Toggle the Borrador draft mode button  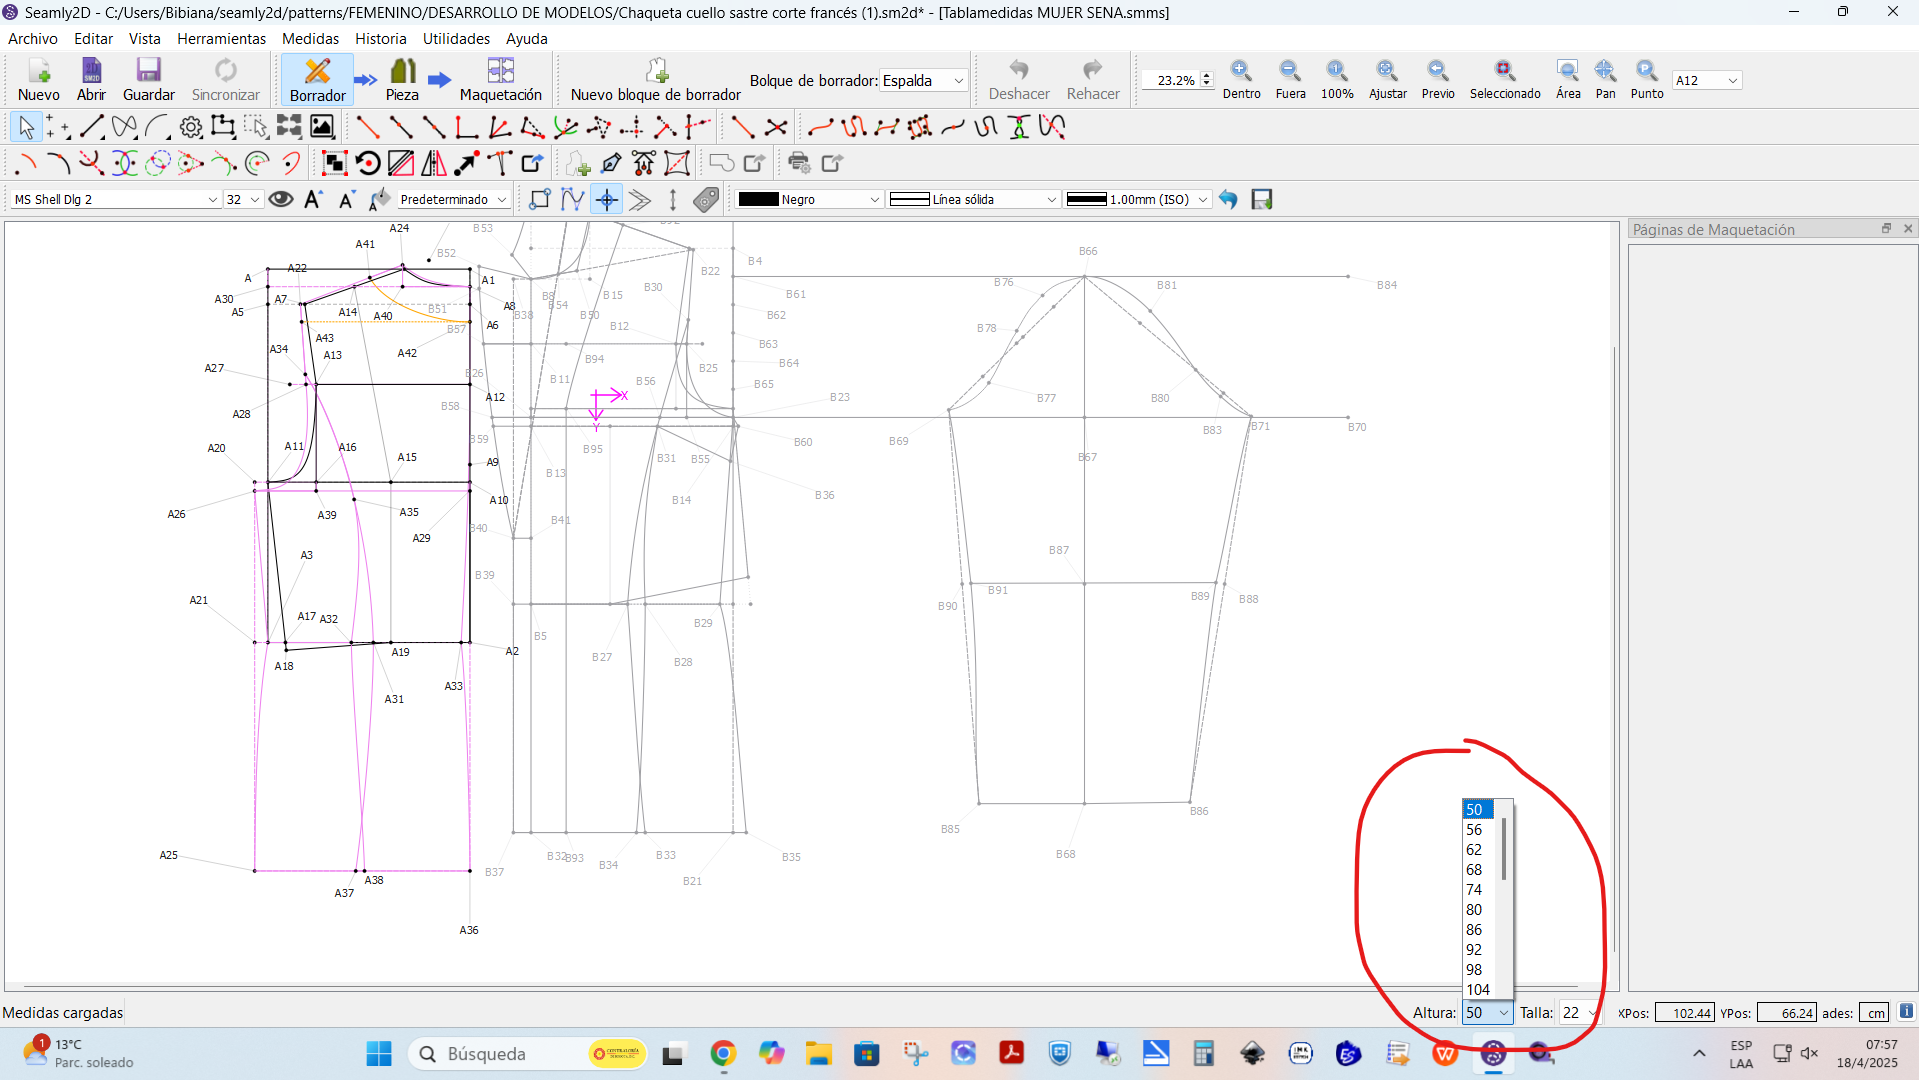(317, 79)
